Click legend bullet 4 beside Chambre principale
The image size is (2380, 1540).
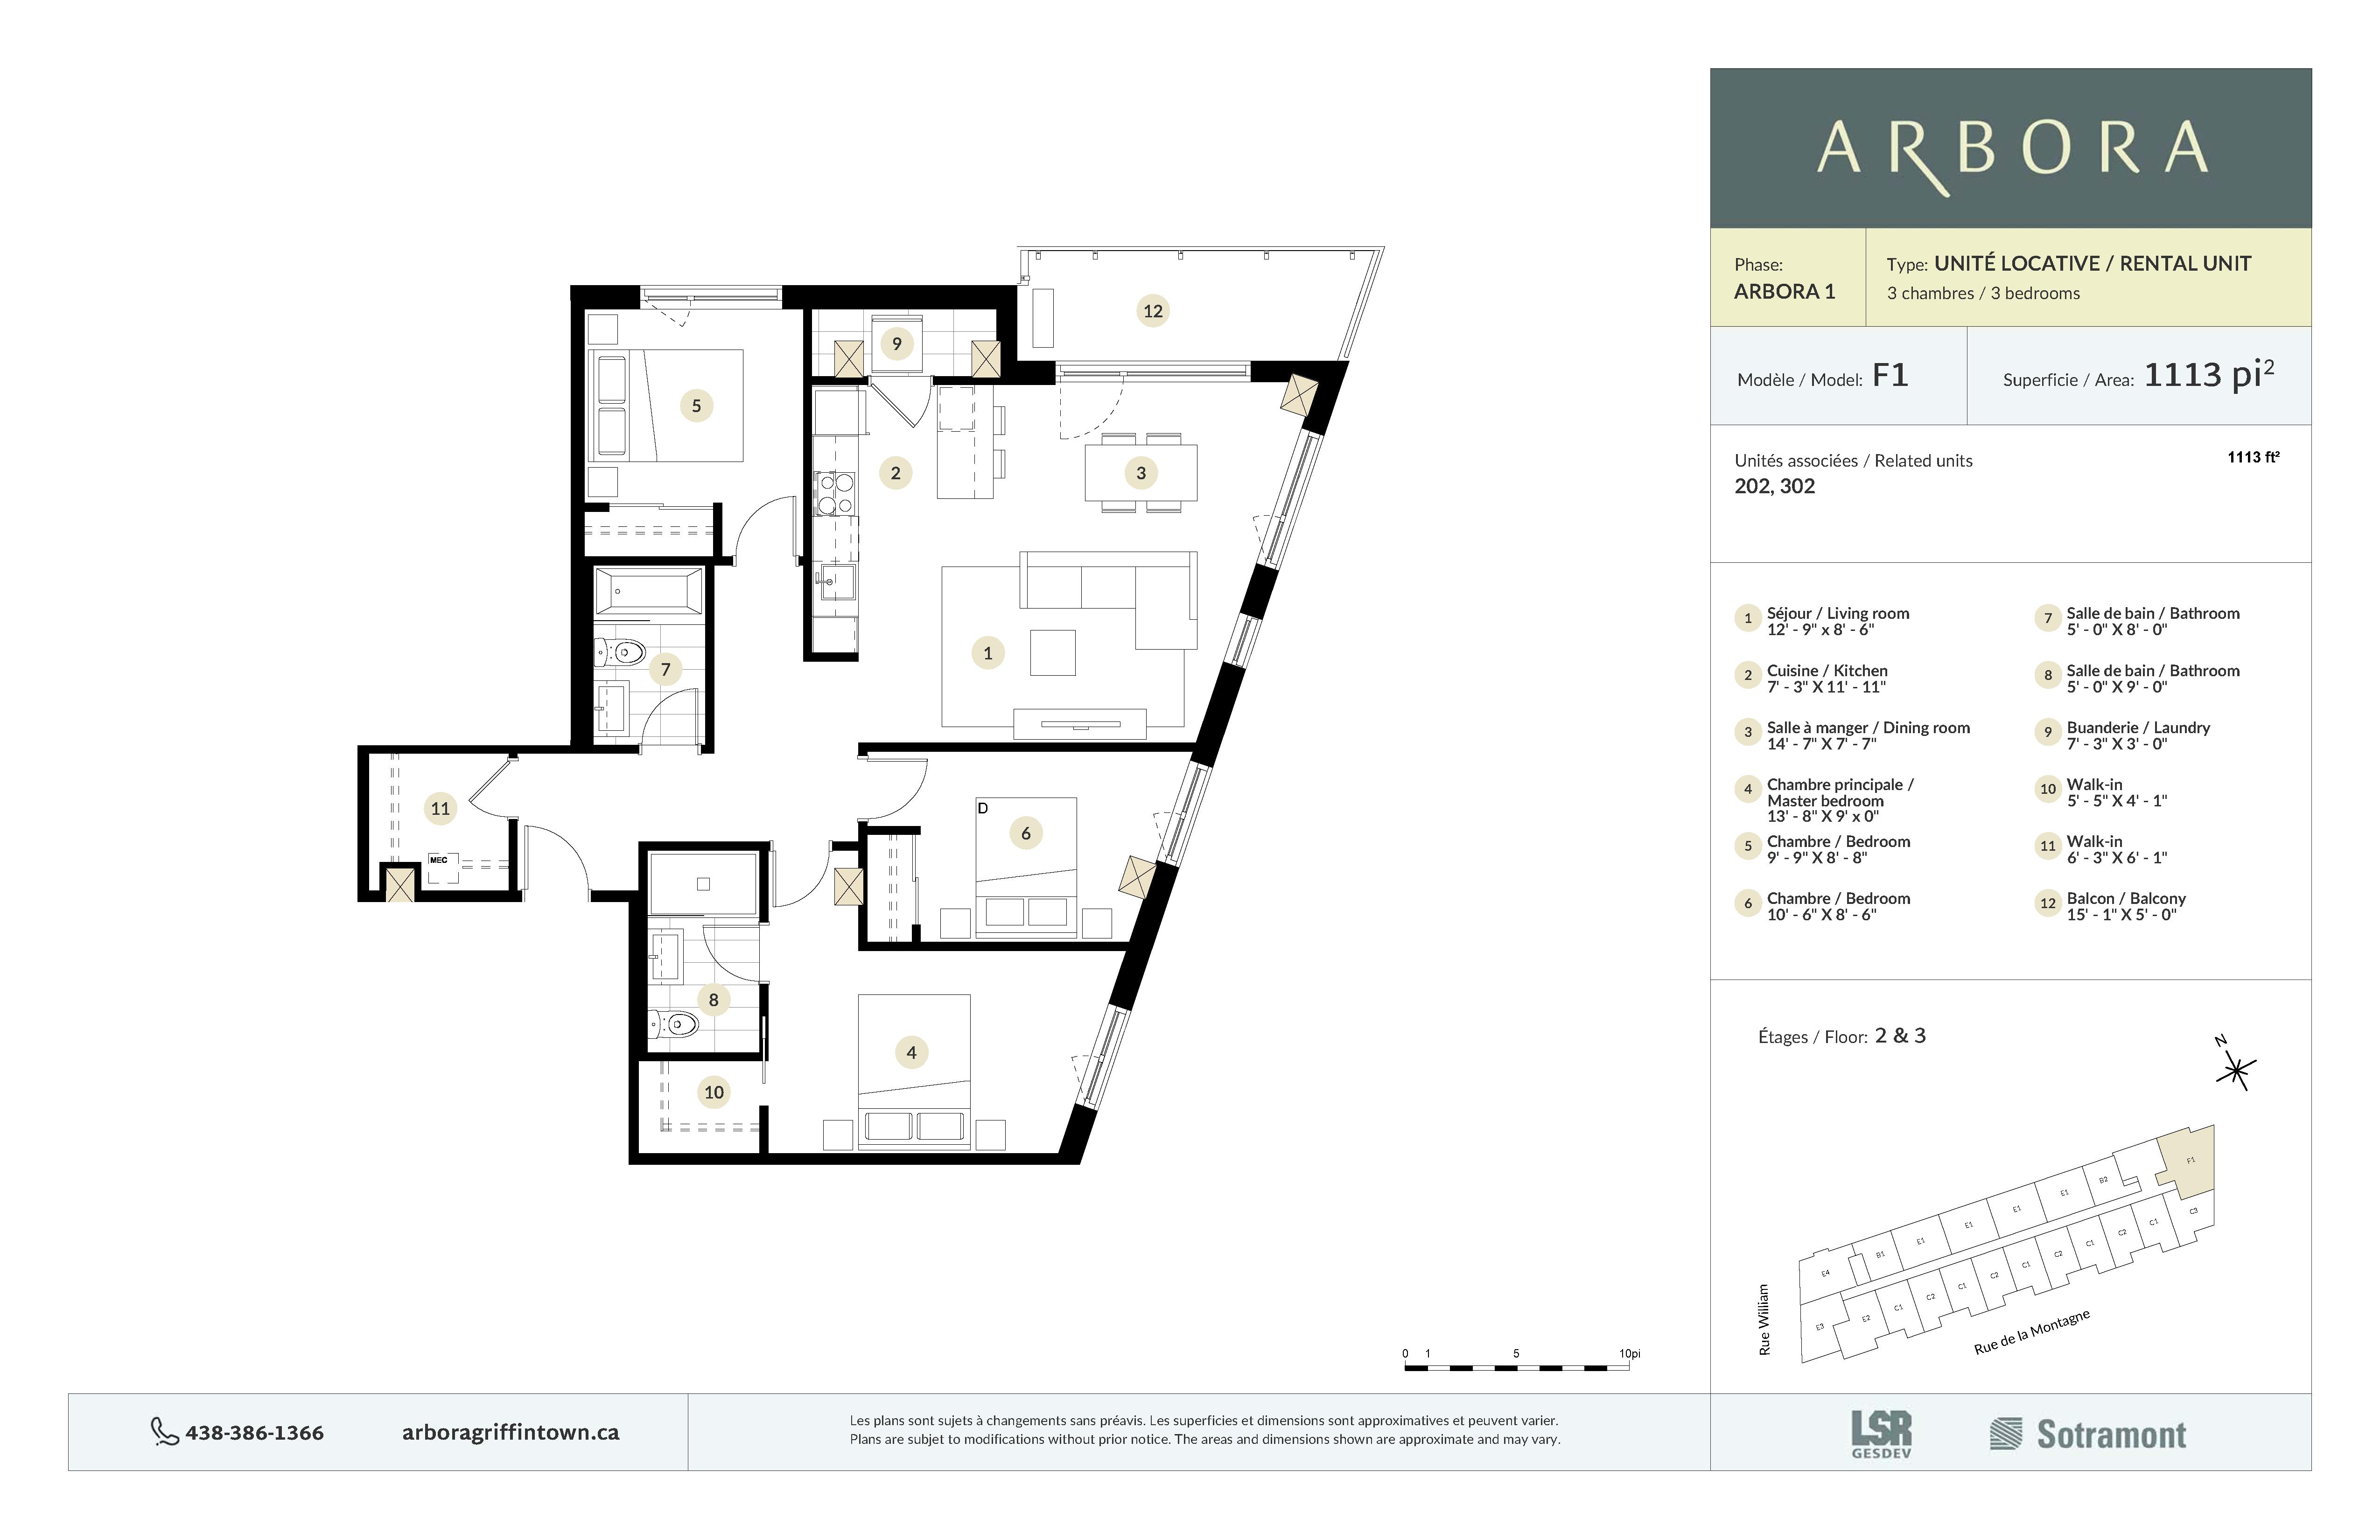click(x=1747, y=789)
